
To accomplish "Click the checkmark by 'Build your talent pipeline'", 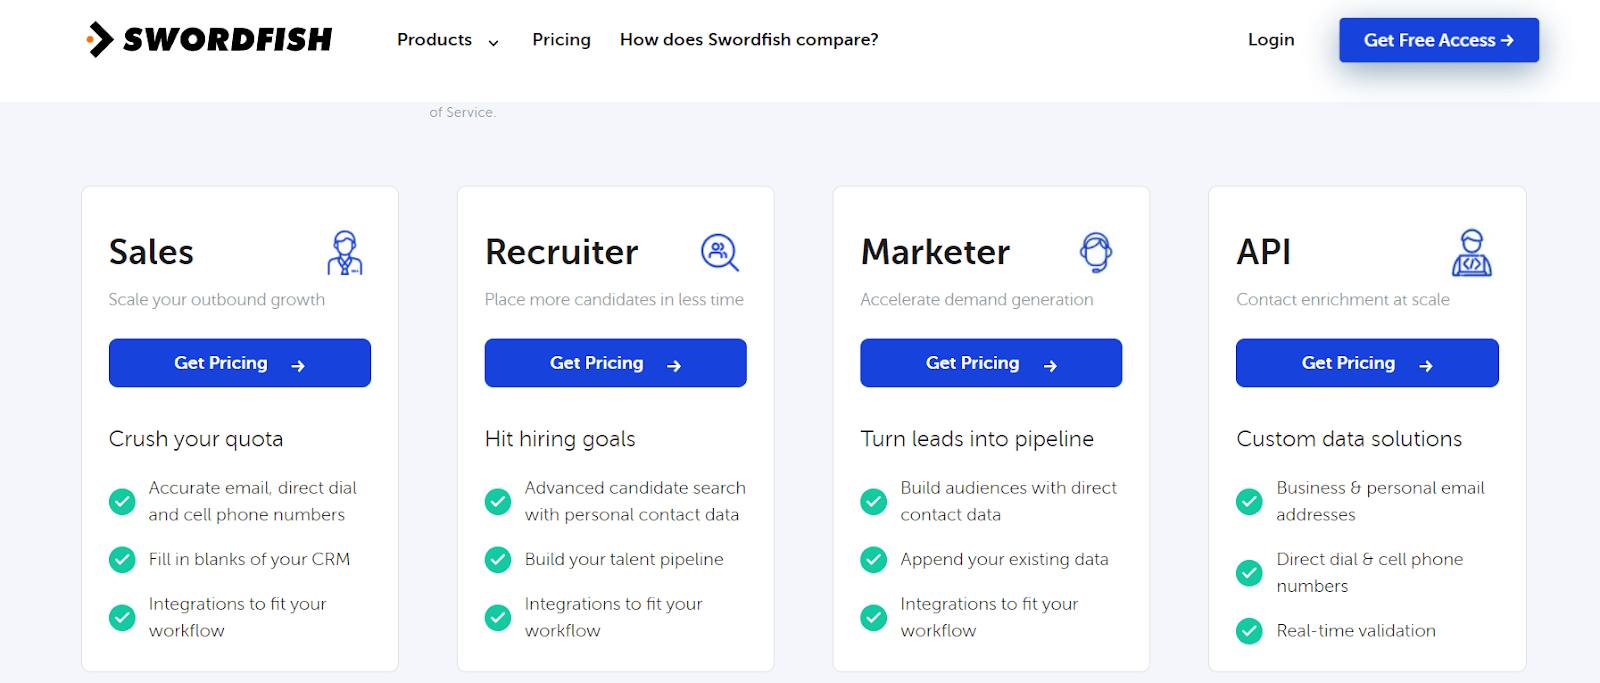I will tap(498, 560).
